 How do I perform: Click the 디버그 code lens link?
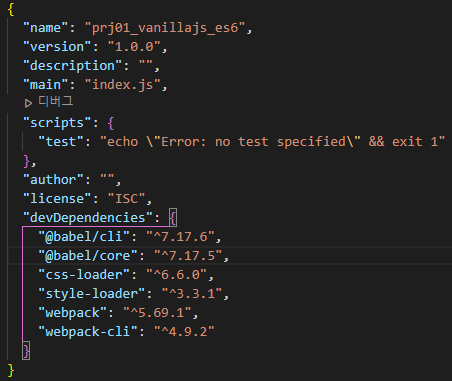(56, 101)
